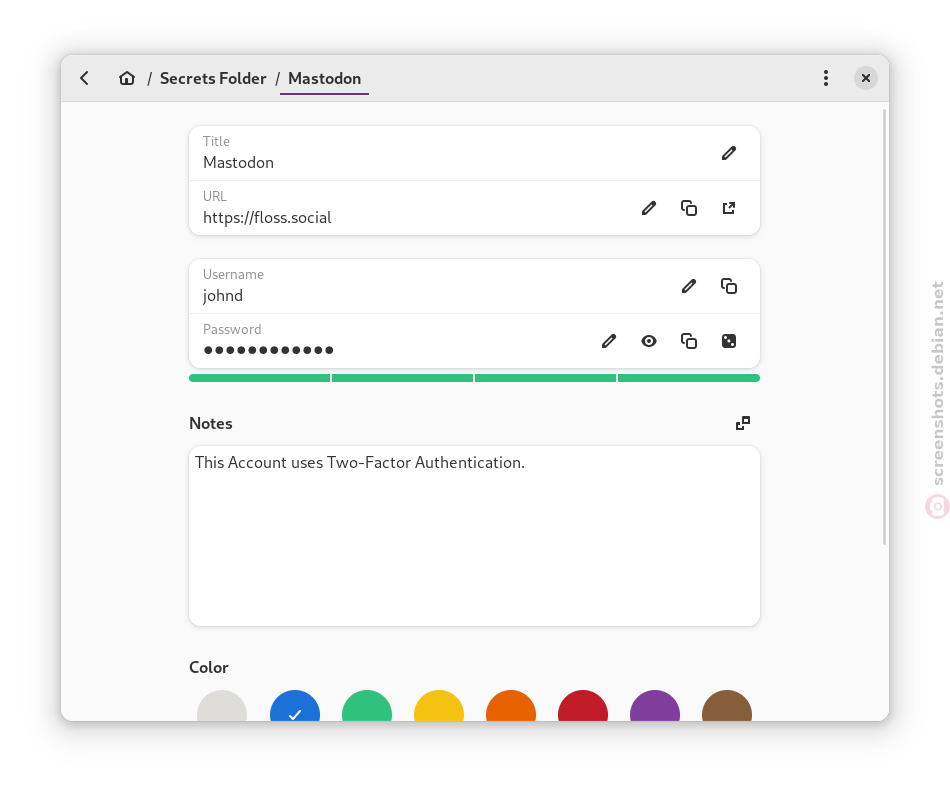Reveal password with eye icon
Viewport: 950px width, 788px height.
pyautogui.click(x=649, y=341)
